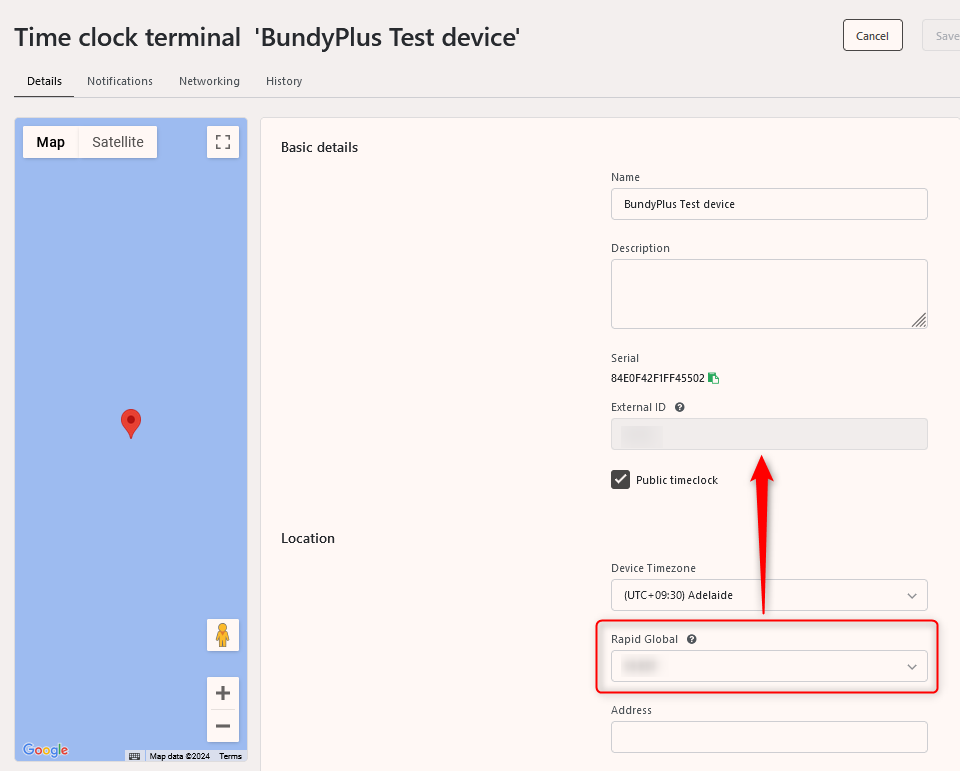
Task: Switch map to Map view
Action: [51, 142]
